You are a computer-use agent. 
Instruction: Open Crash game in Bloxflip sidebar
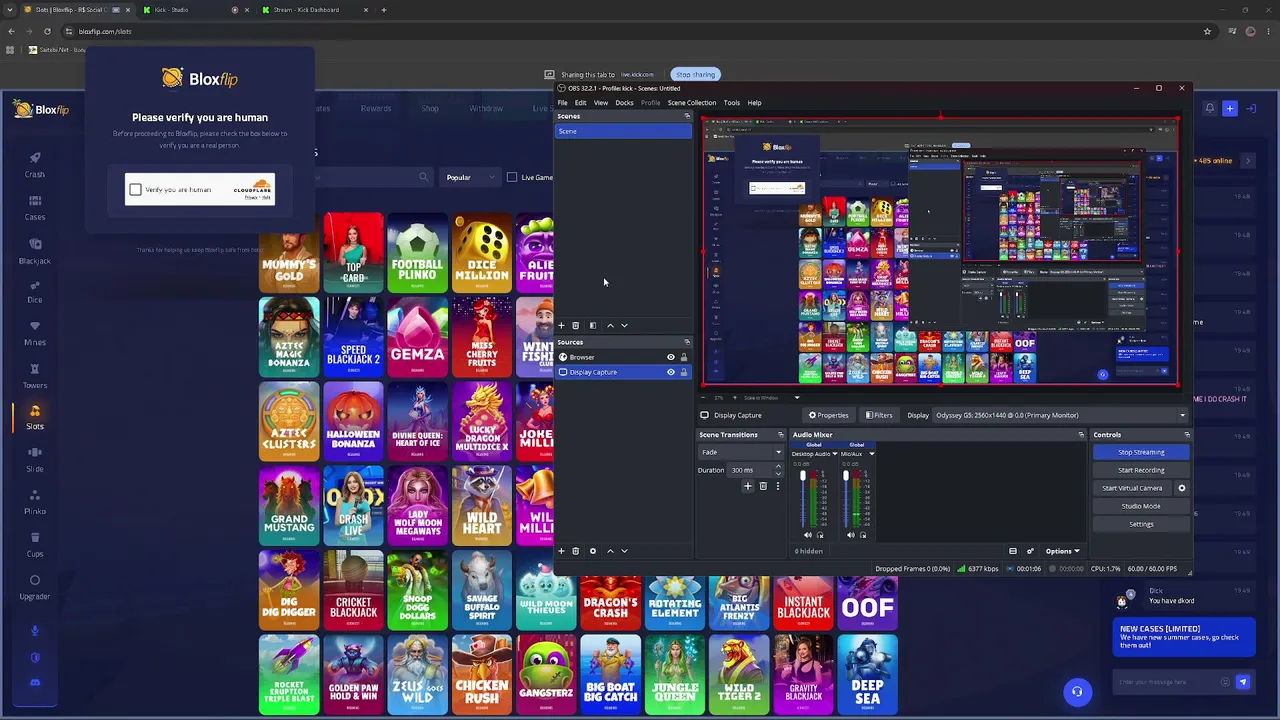point(35,165)
